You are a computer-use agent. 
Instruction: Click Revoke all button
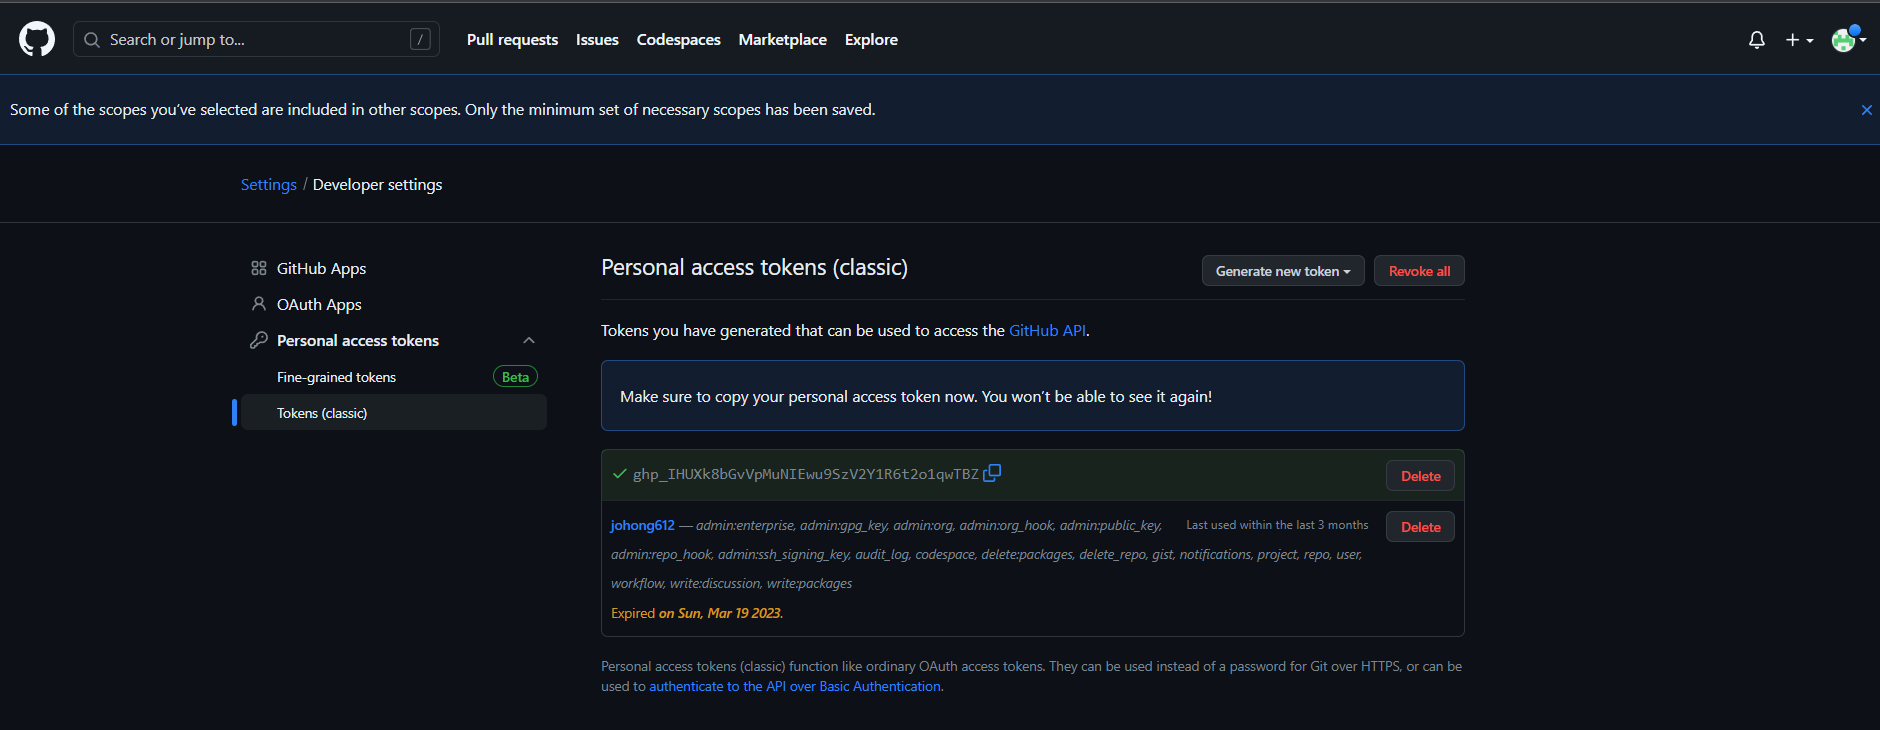click(1419, 271)
